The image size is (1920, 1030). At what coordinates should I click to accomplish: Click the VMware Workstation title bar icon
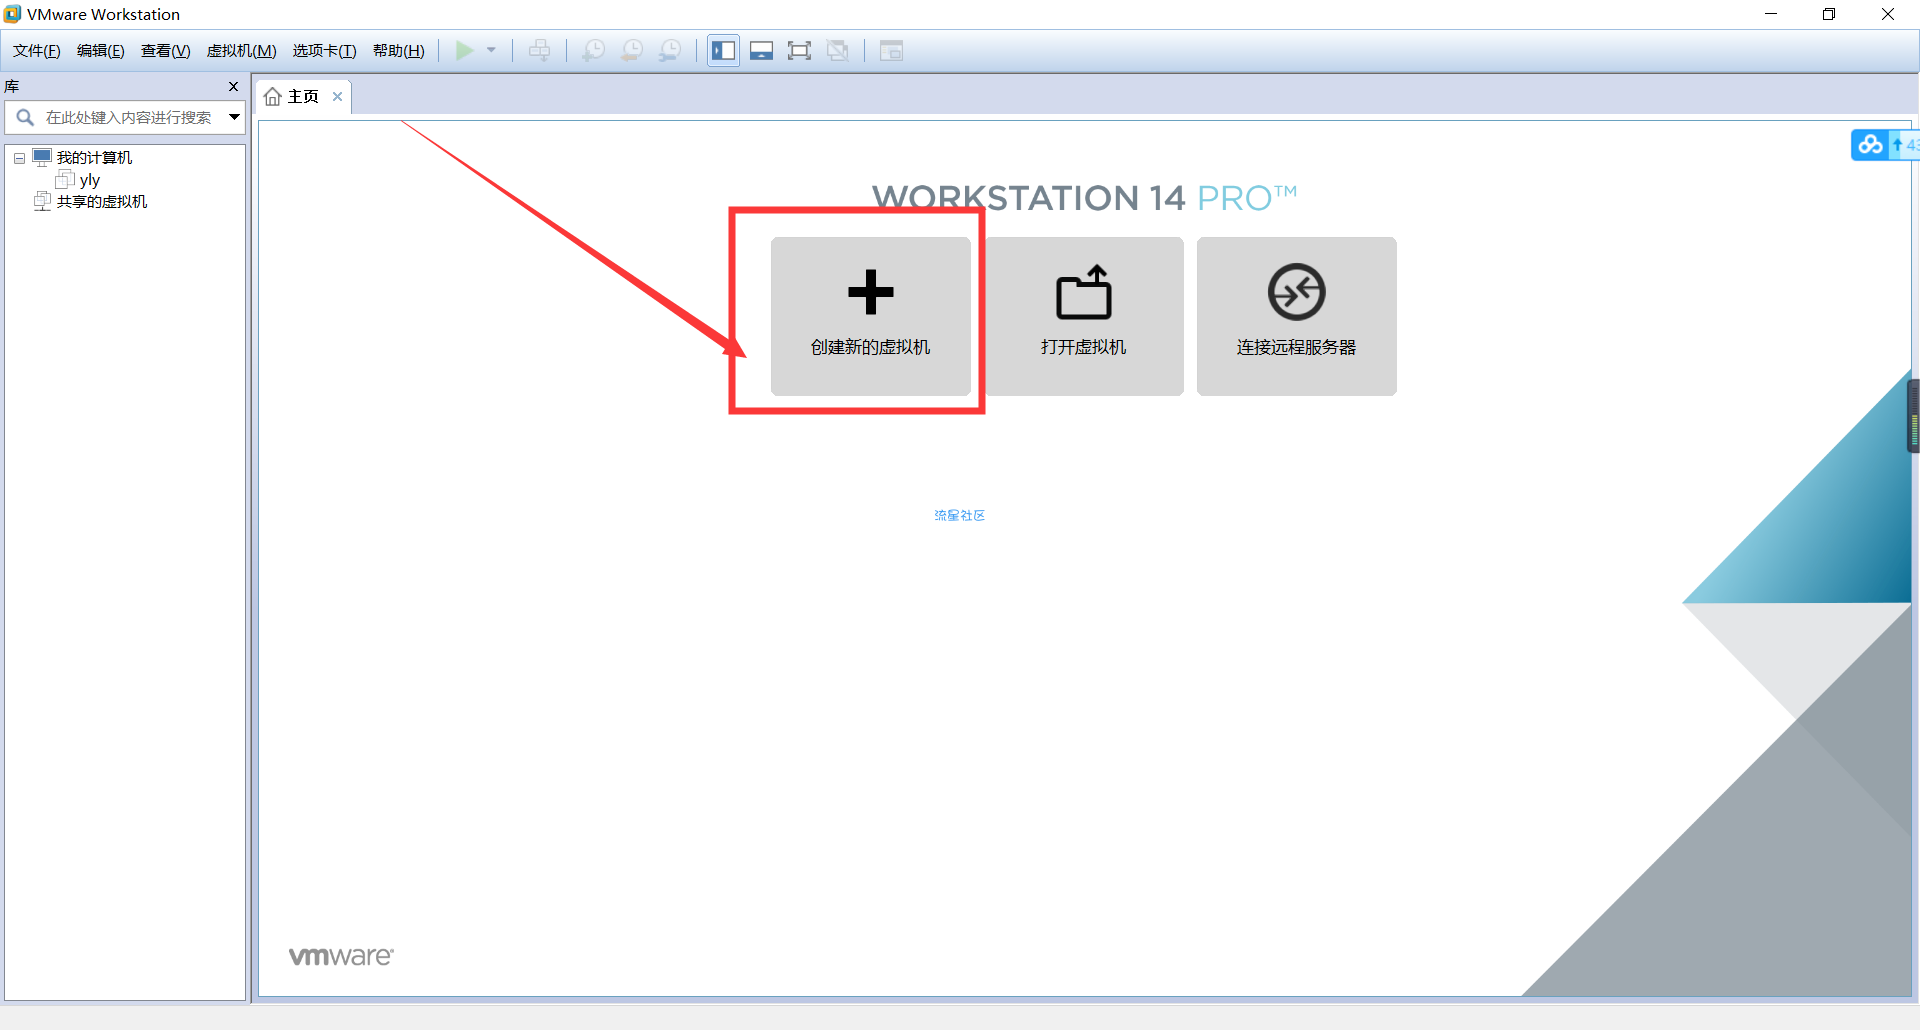12,14
